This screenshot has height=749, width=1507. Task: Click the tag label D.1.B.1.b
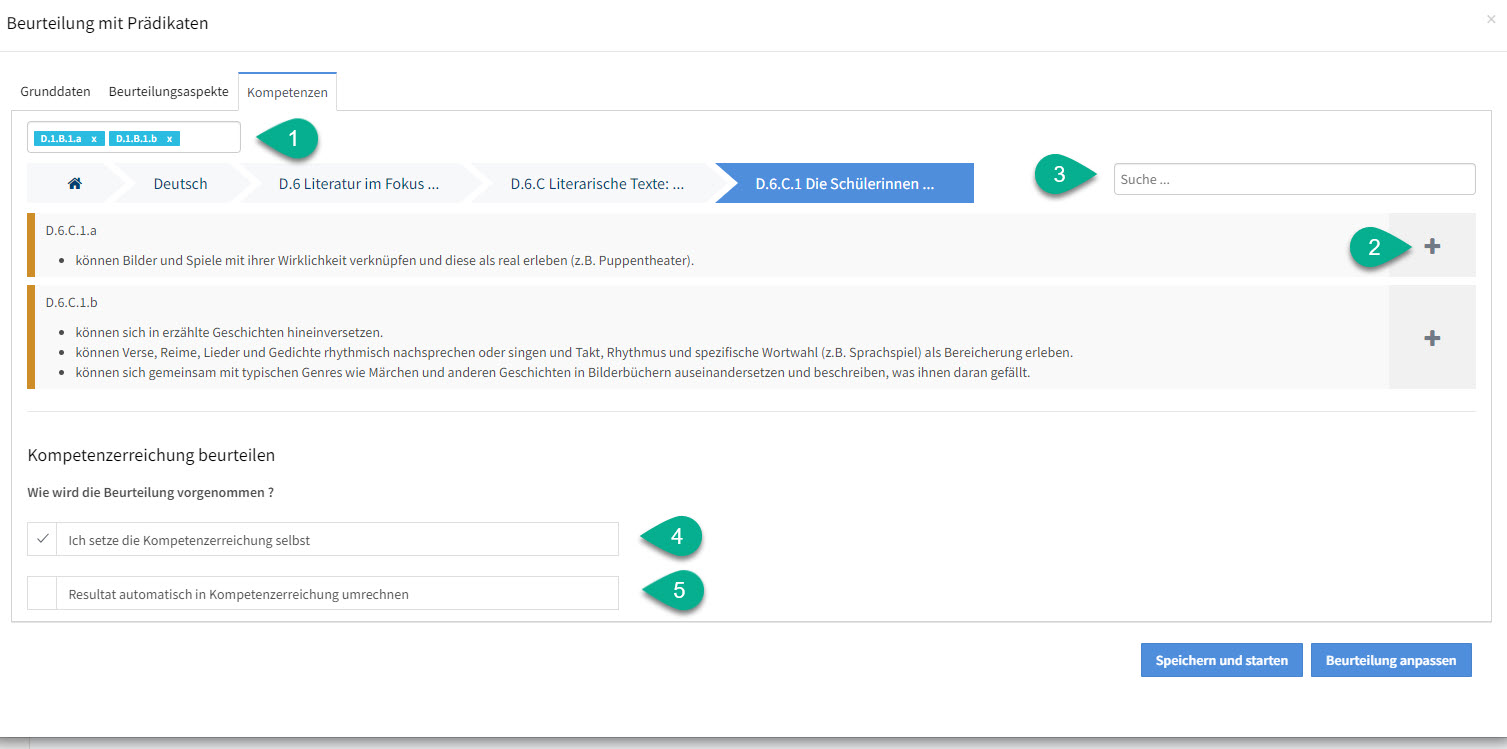pyautogui.click(x=136, y=138)
